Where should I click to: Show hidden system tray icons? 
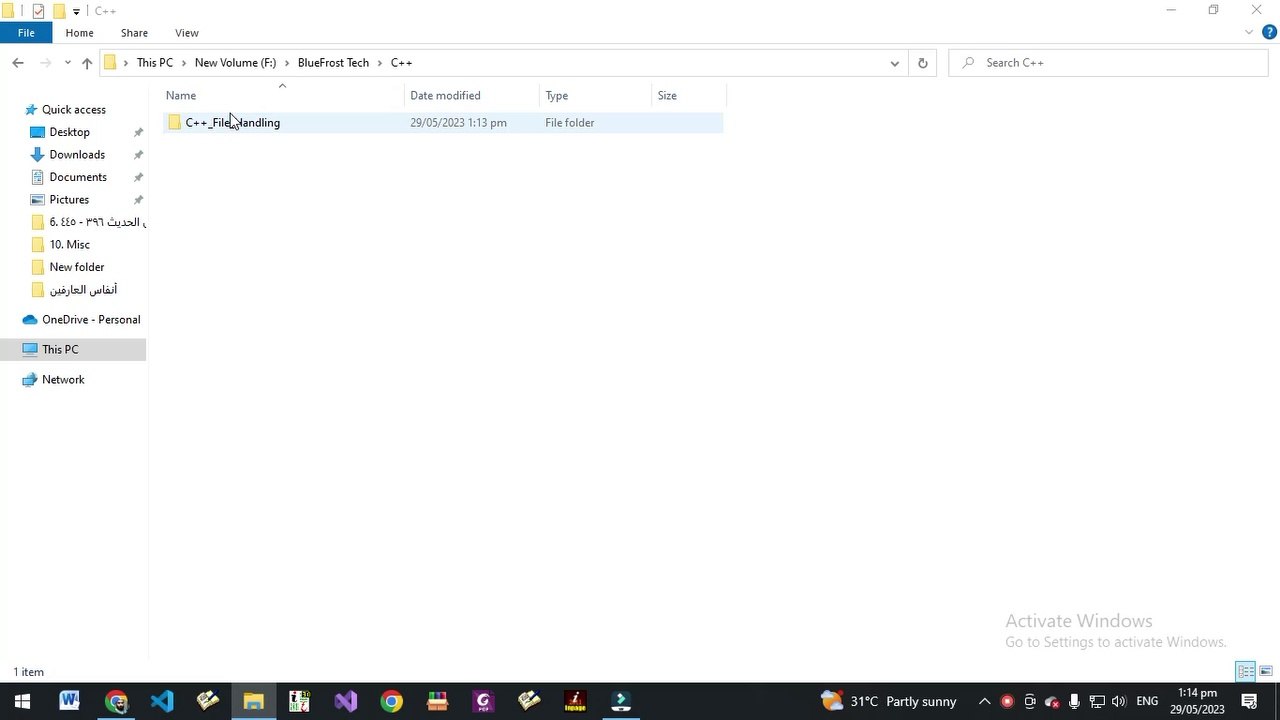tap(984, 701)
